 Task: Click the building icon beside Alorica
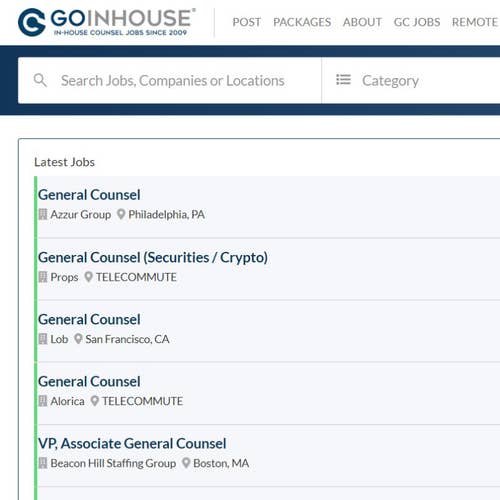pos(43,401)
